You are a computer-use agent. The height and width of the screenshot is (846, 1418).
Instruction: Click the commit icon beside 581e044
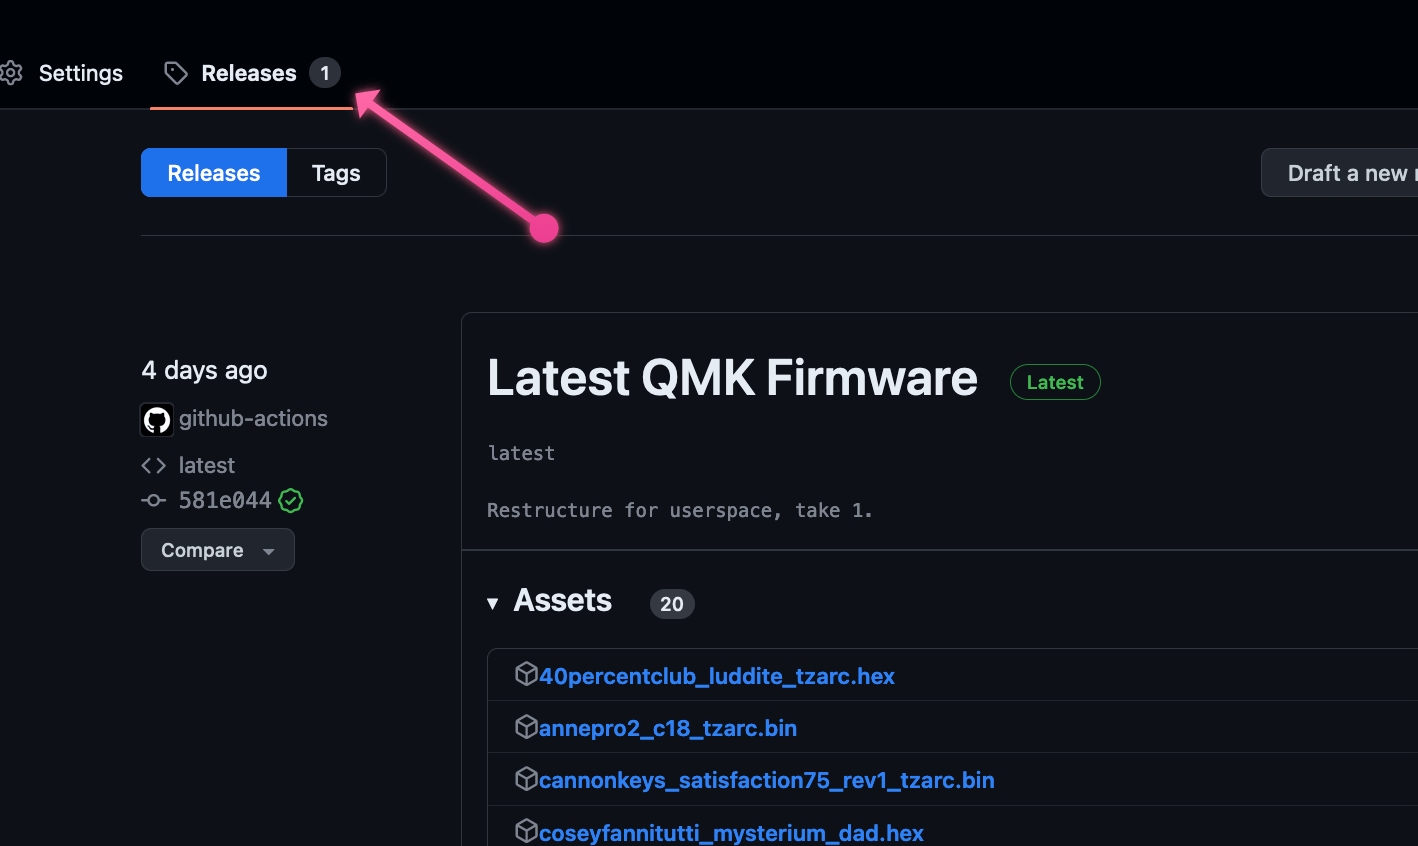[x=153, y=500]
